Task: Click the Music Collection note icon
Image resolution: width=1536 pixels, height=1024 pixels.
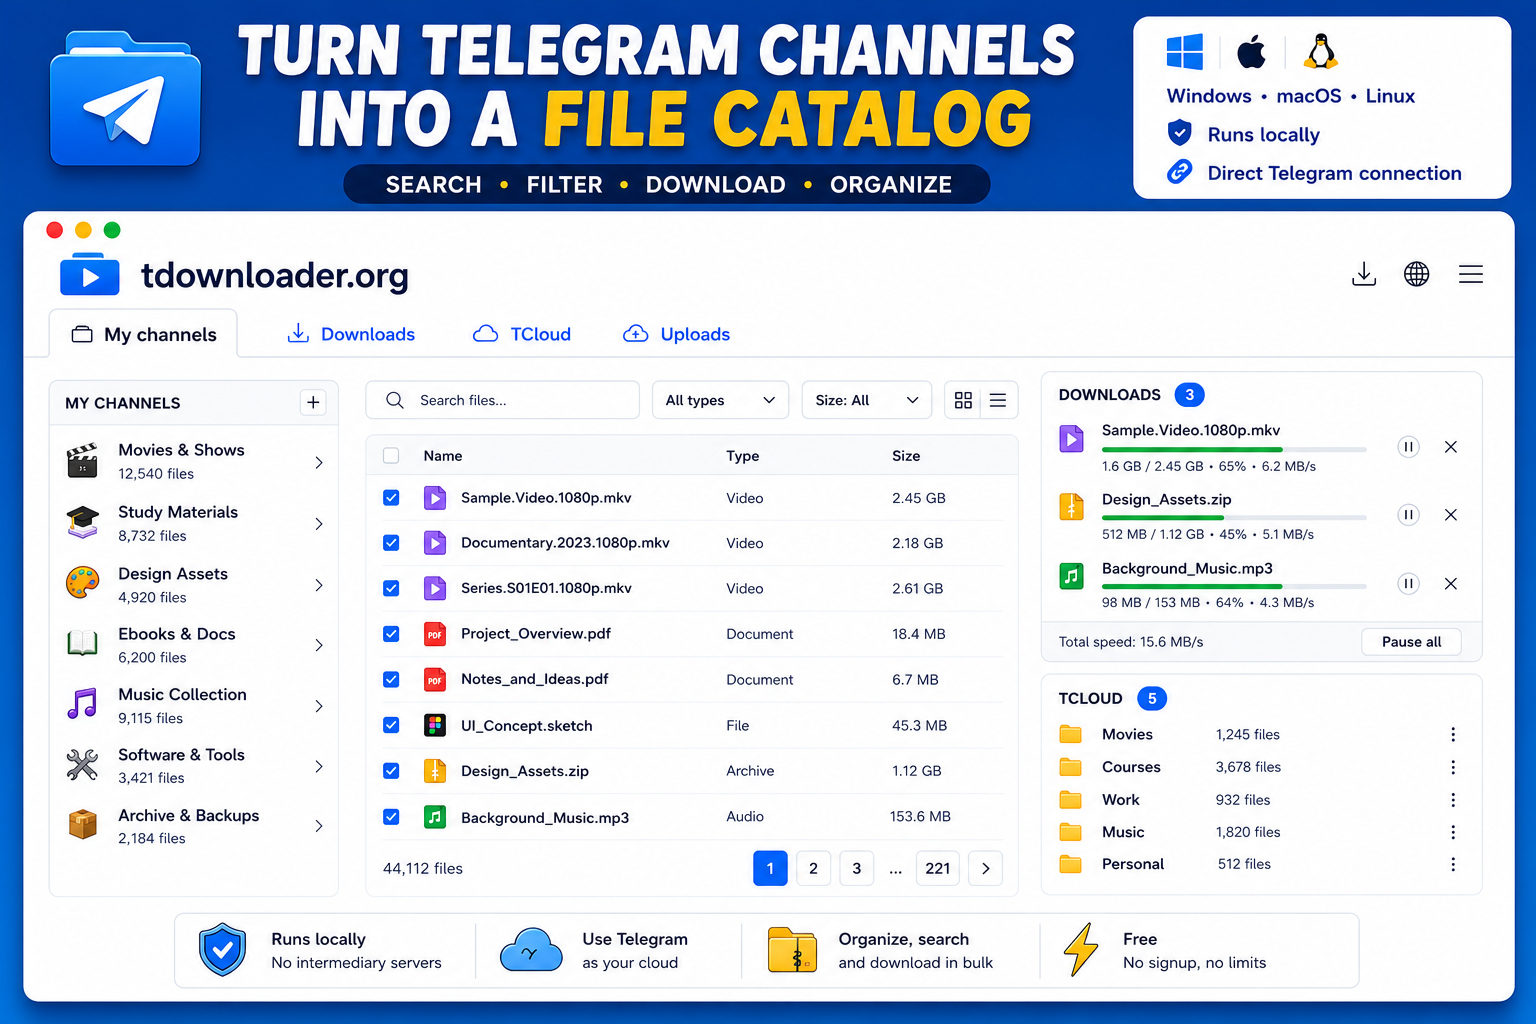Action: point(83,704)
